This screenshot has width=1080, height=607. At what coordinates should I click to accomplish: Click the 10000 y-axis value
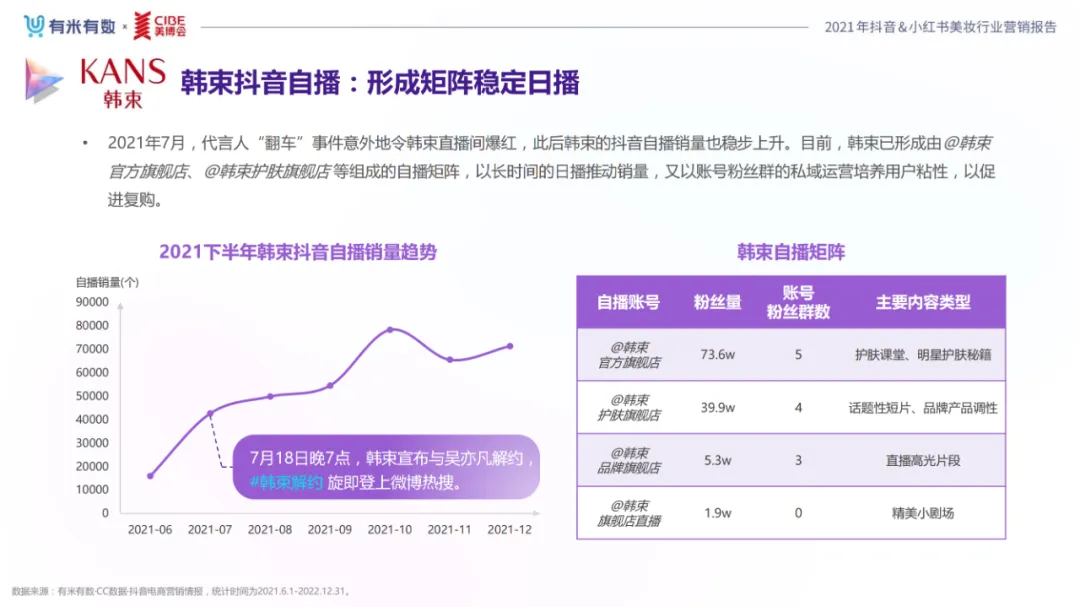point(92,489)
